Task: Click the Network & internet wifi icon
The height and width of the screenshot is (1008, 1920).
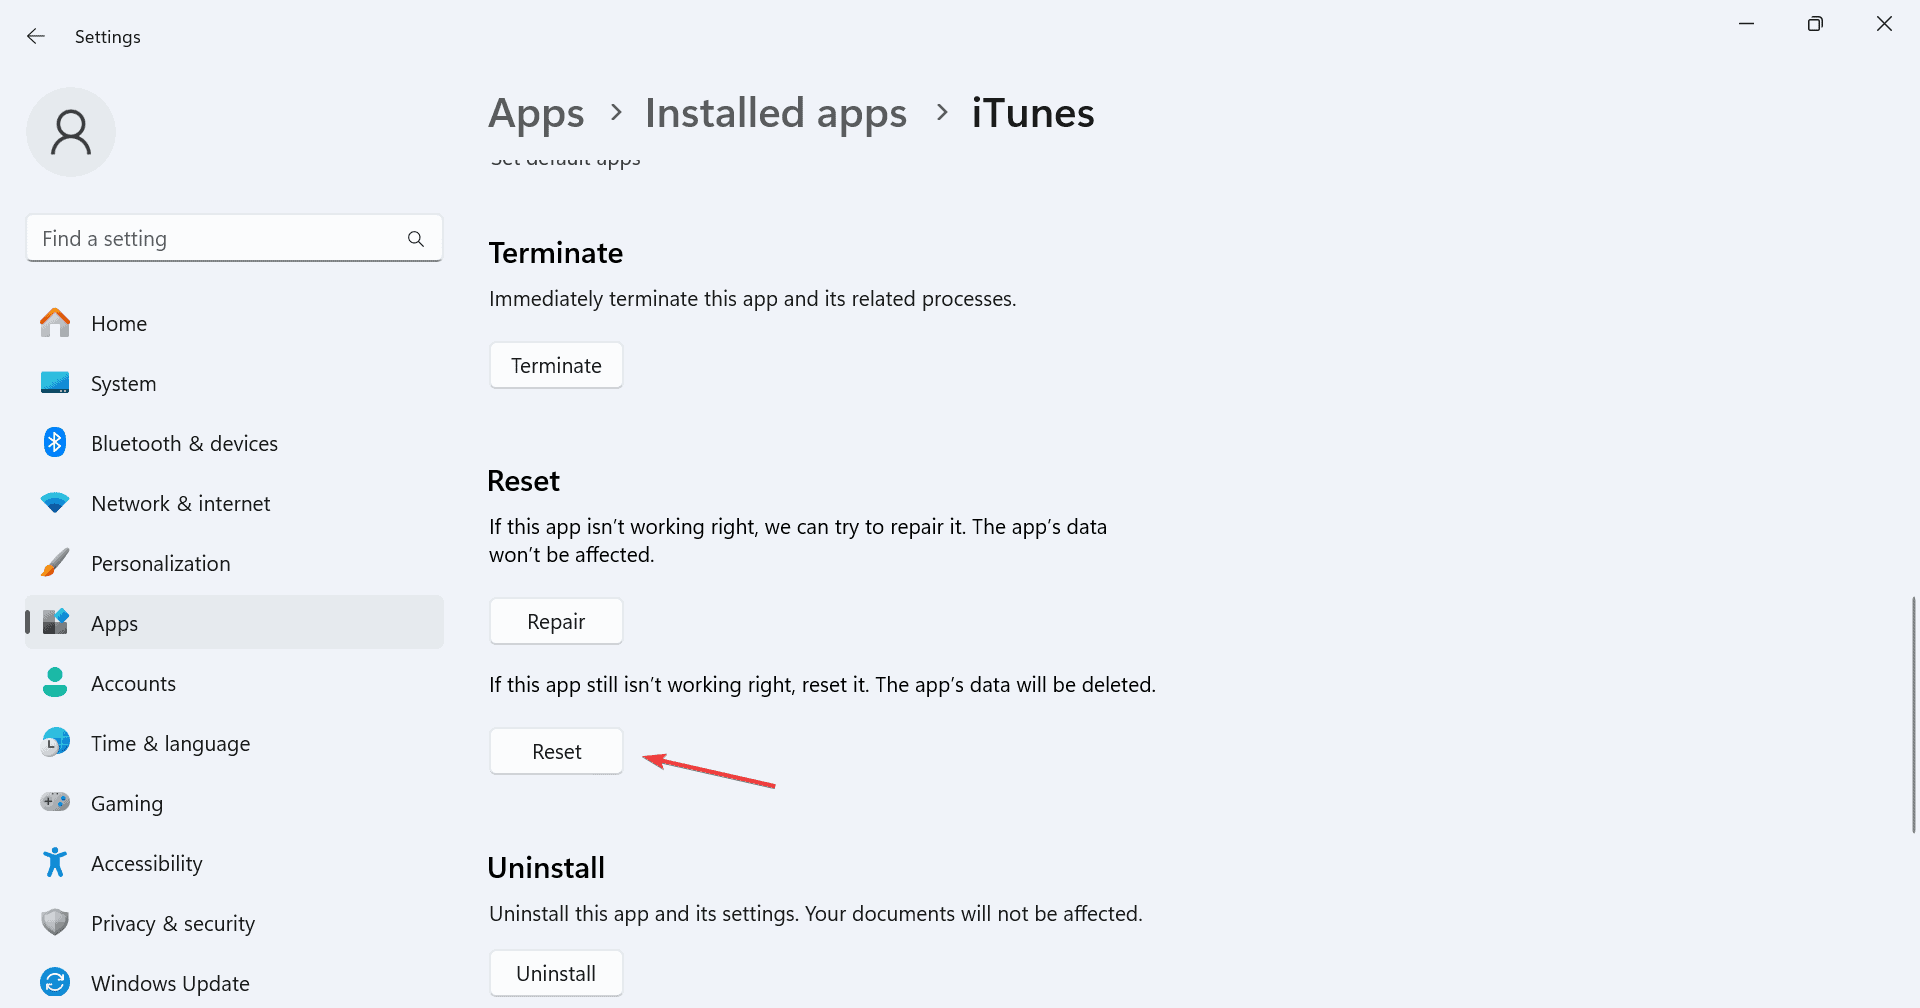Action: click(x=55, y=503)
